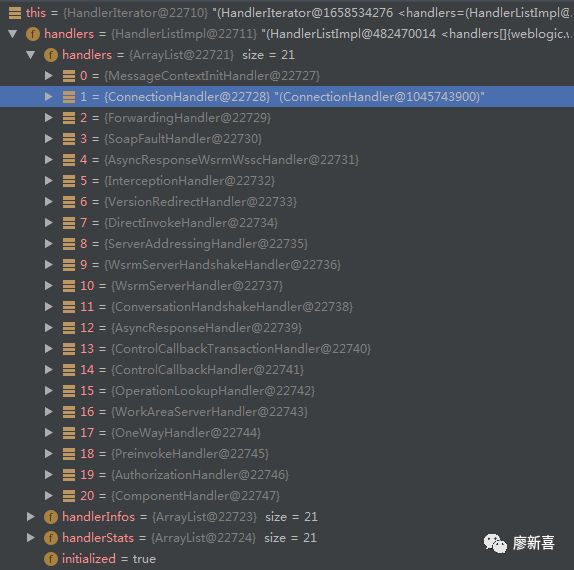The width and height of the screenshot is (574, 570).
Task: Click the object icon beside 'this'
Action: [15, 13]
